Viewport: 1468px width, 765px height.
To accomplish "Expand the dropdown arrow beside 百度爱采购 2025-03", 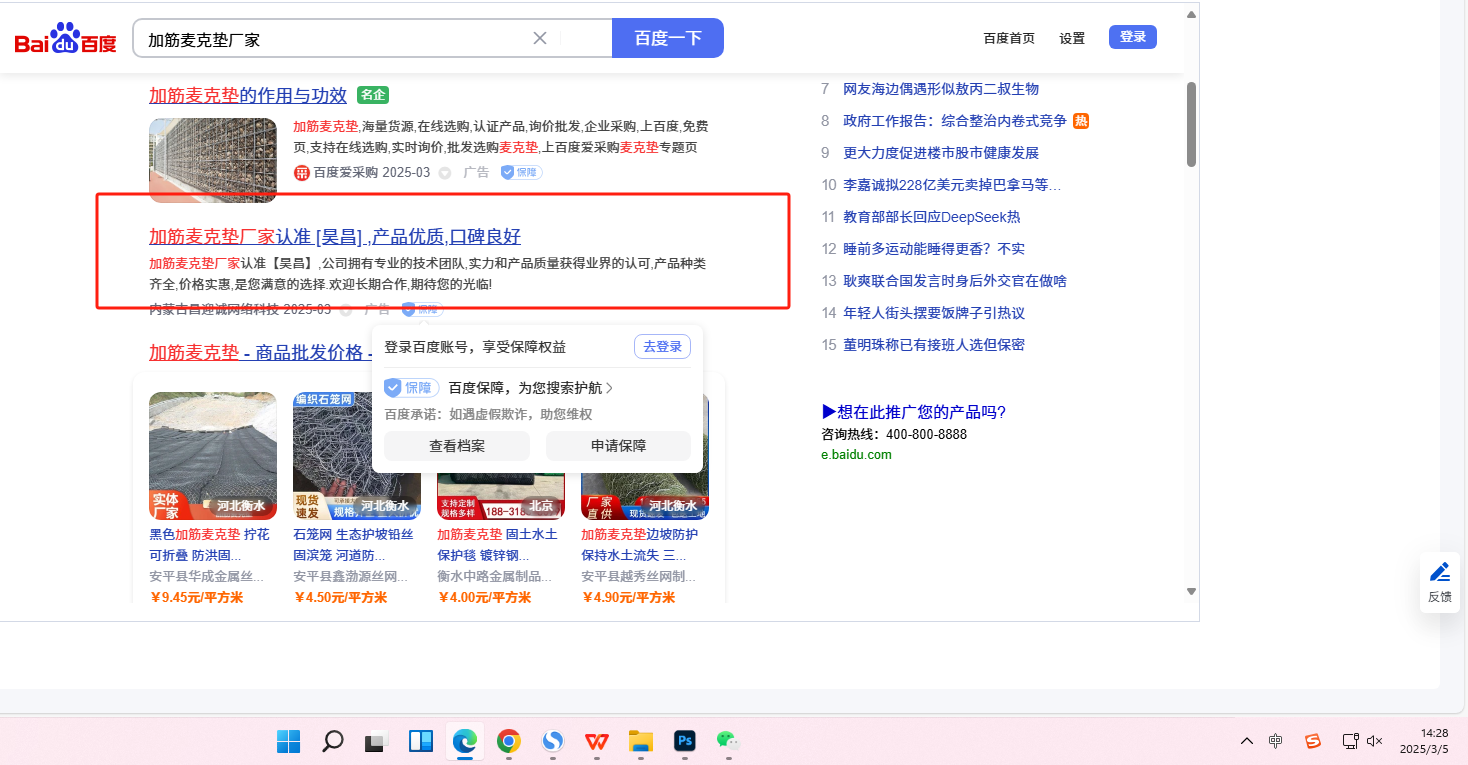I will tap(445, 173).
